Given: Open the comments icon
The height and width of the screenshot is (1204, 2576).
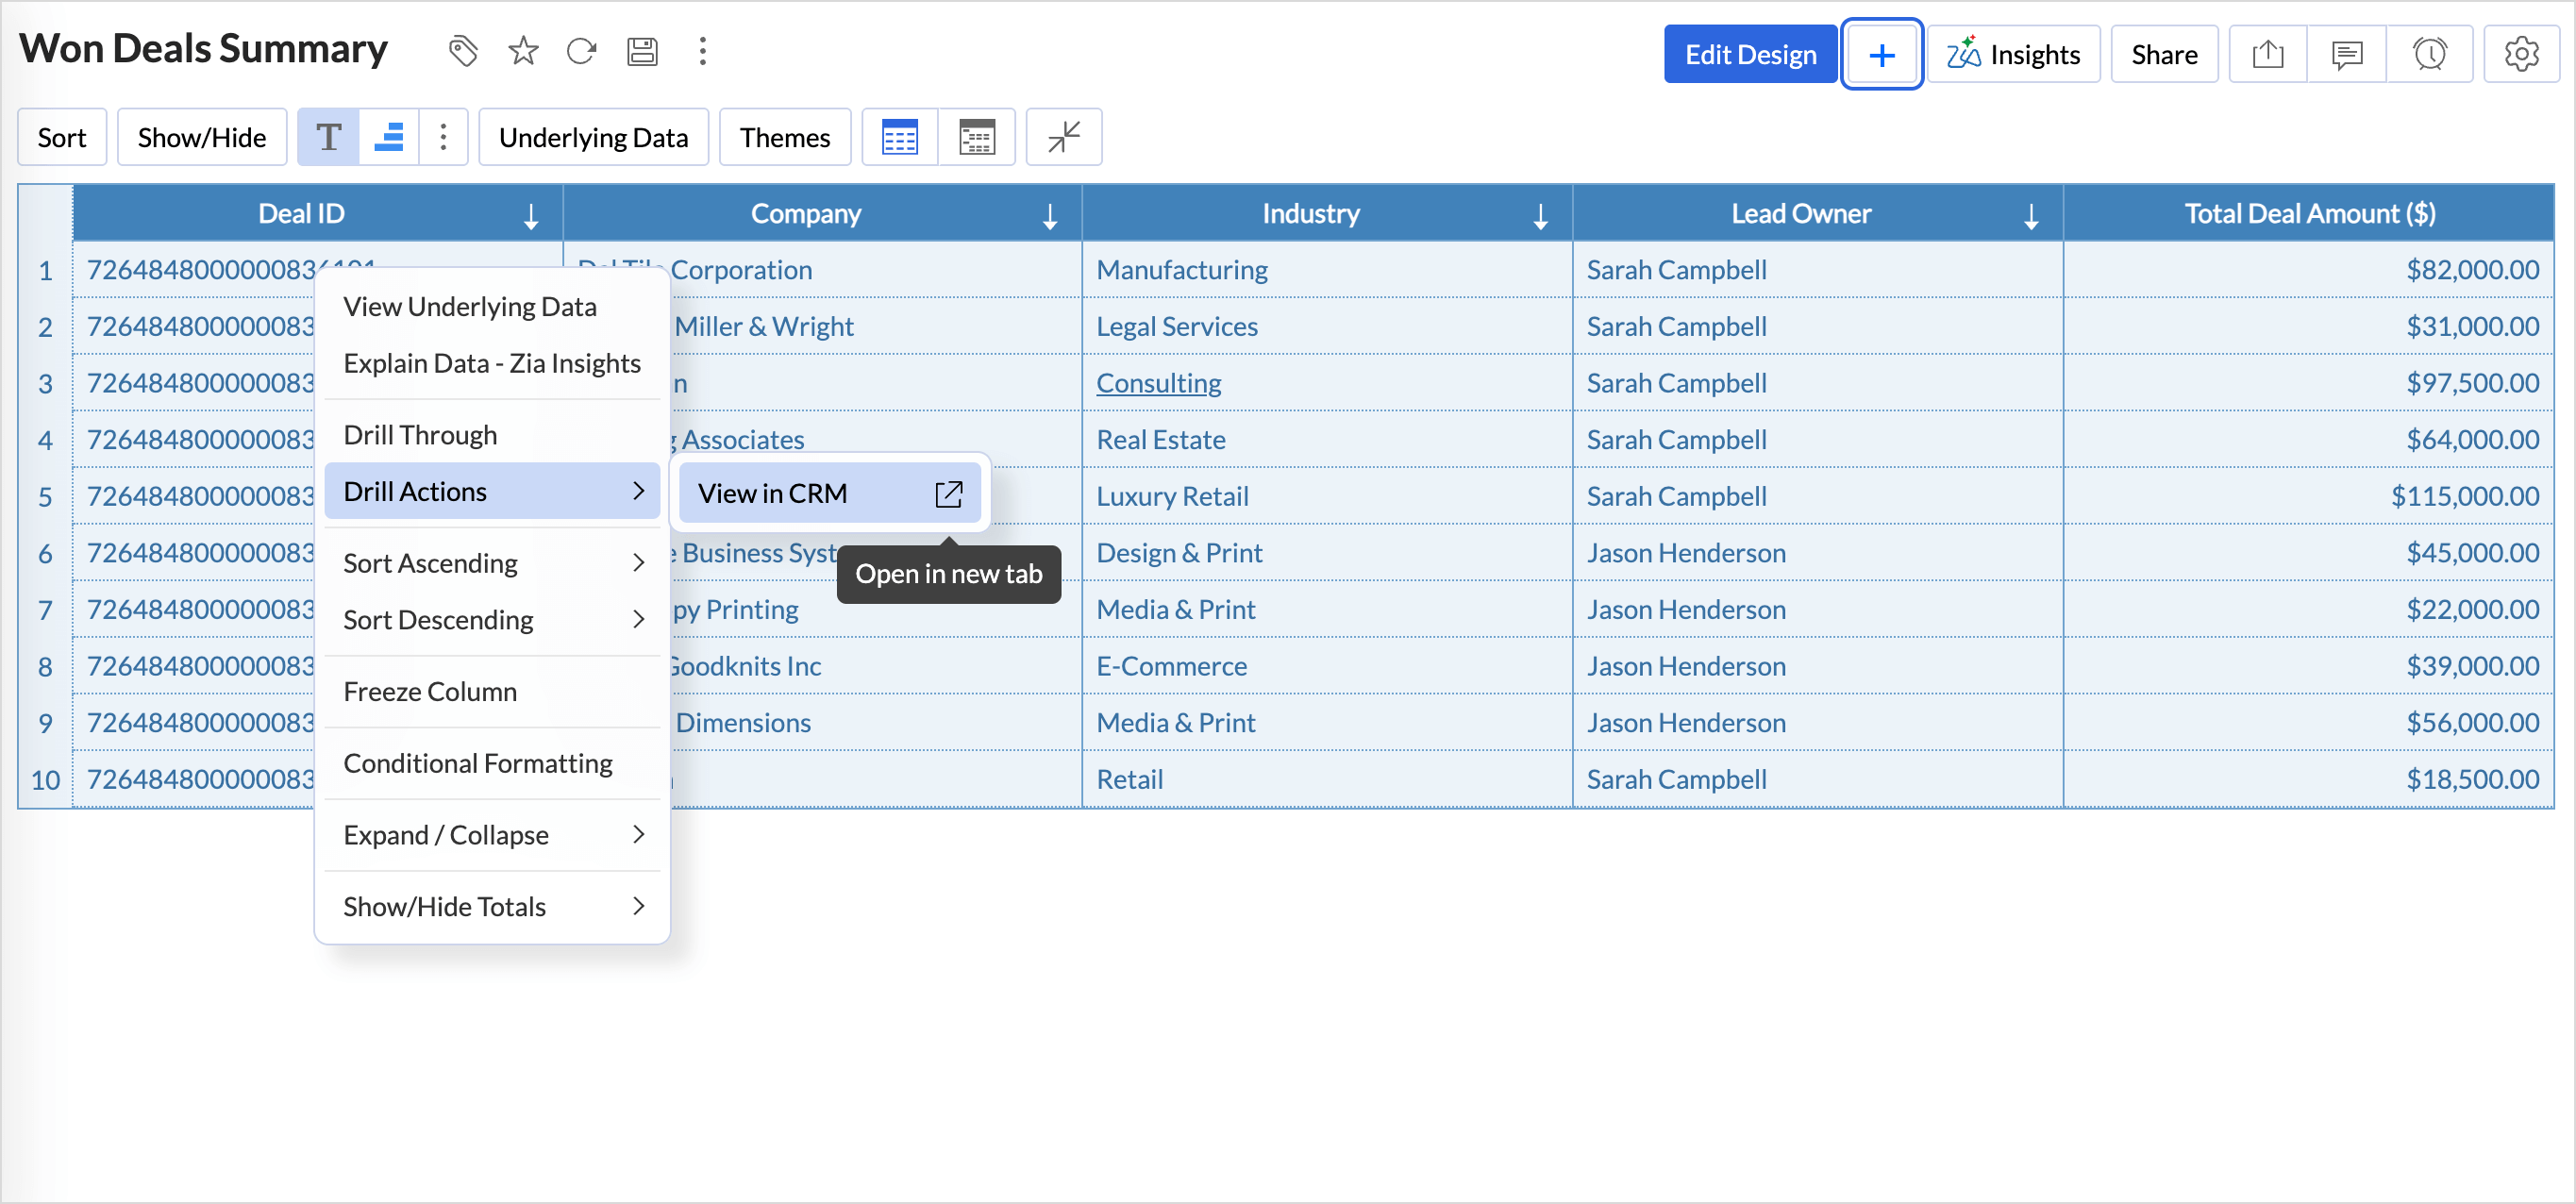Looking at the screenshot, I should point(2346,54).
